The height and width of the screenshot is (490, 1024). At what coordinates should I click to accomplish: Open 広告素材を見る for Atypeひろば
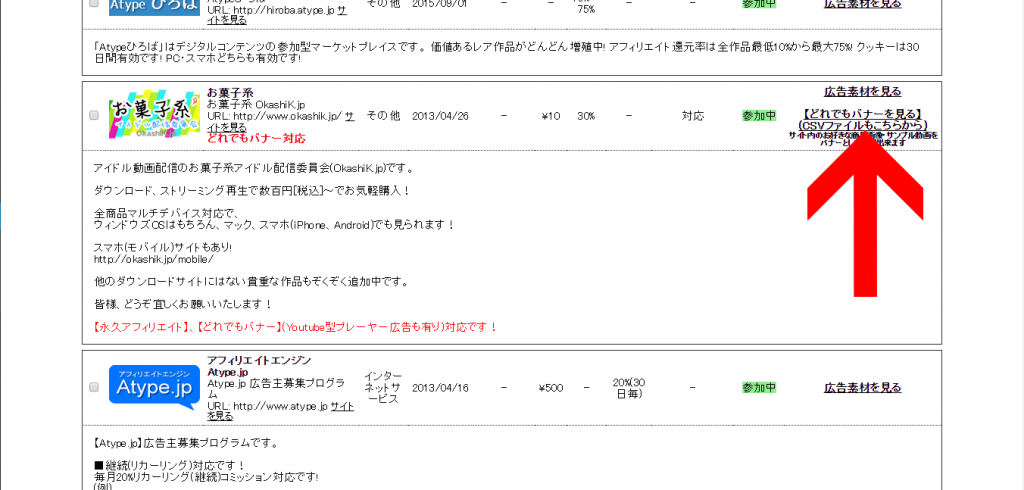862,4
